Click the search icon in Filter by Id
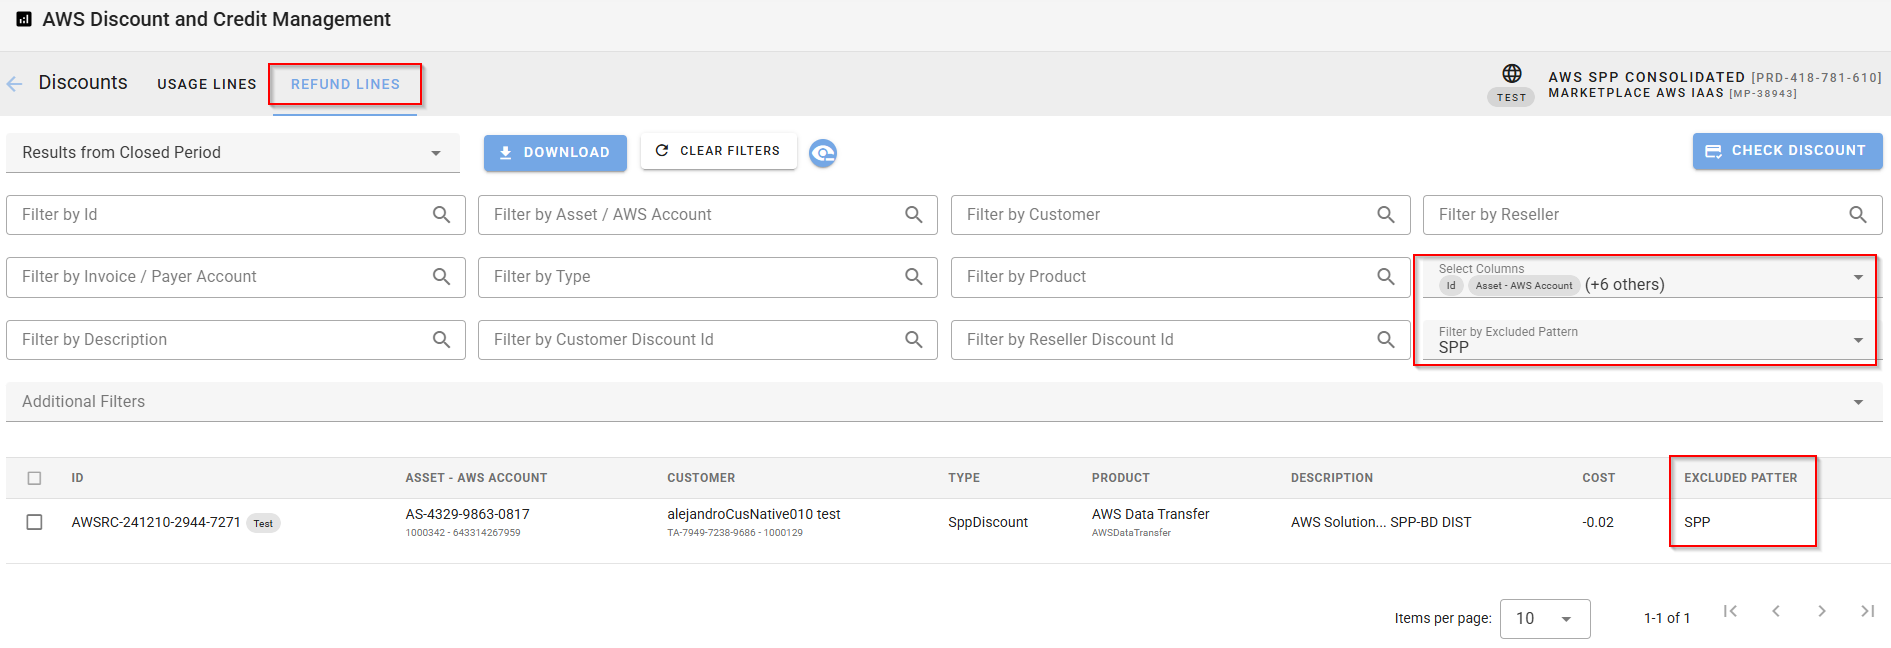The width and height of the screenshot is (1891, 648). pyautogui.click(x=441, y=215)
